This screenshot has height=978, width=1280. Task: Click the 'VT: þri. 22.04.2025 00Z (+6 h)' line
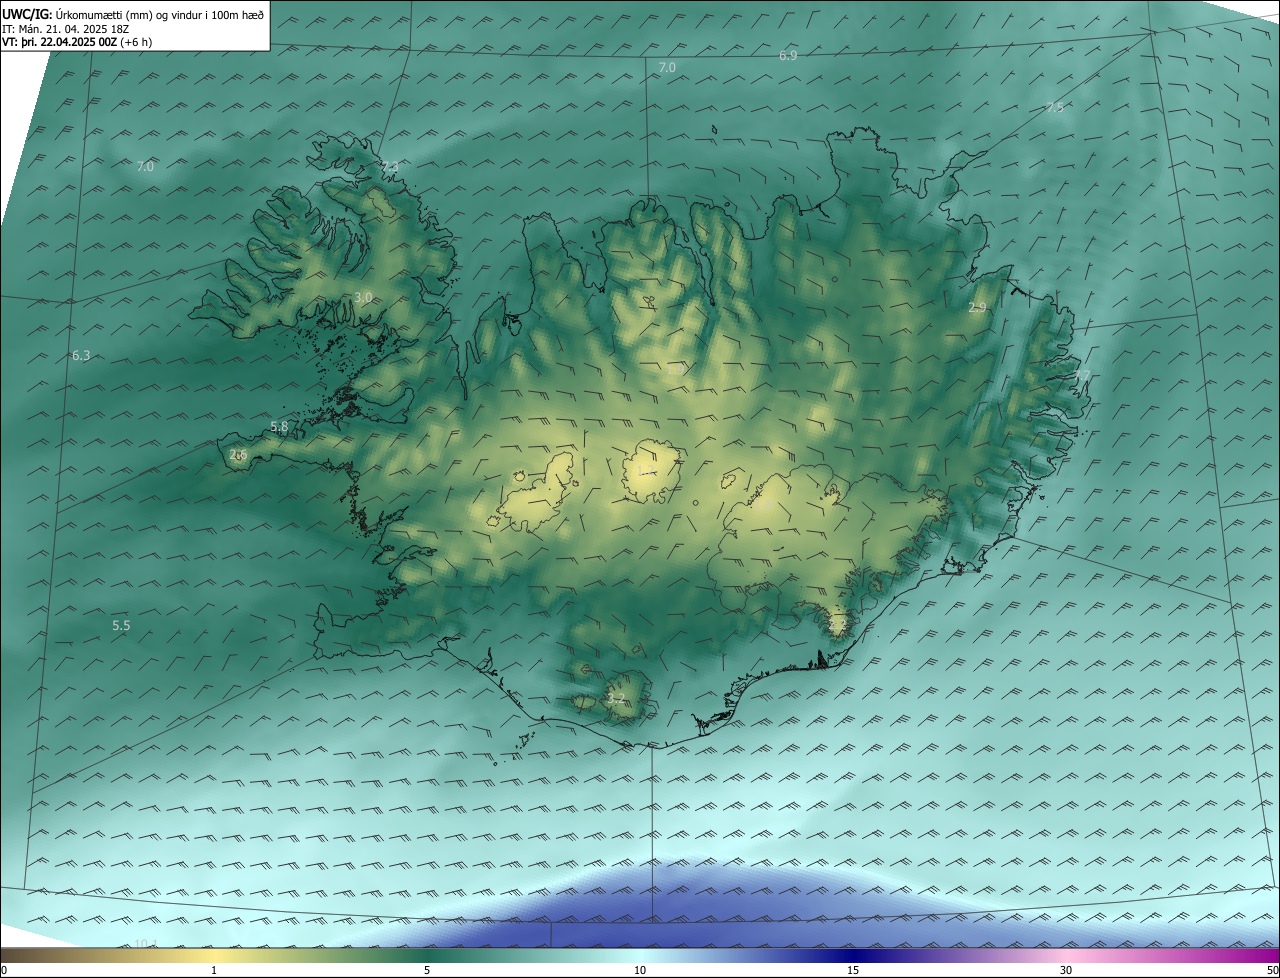click(x=77, y=42)
